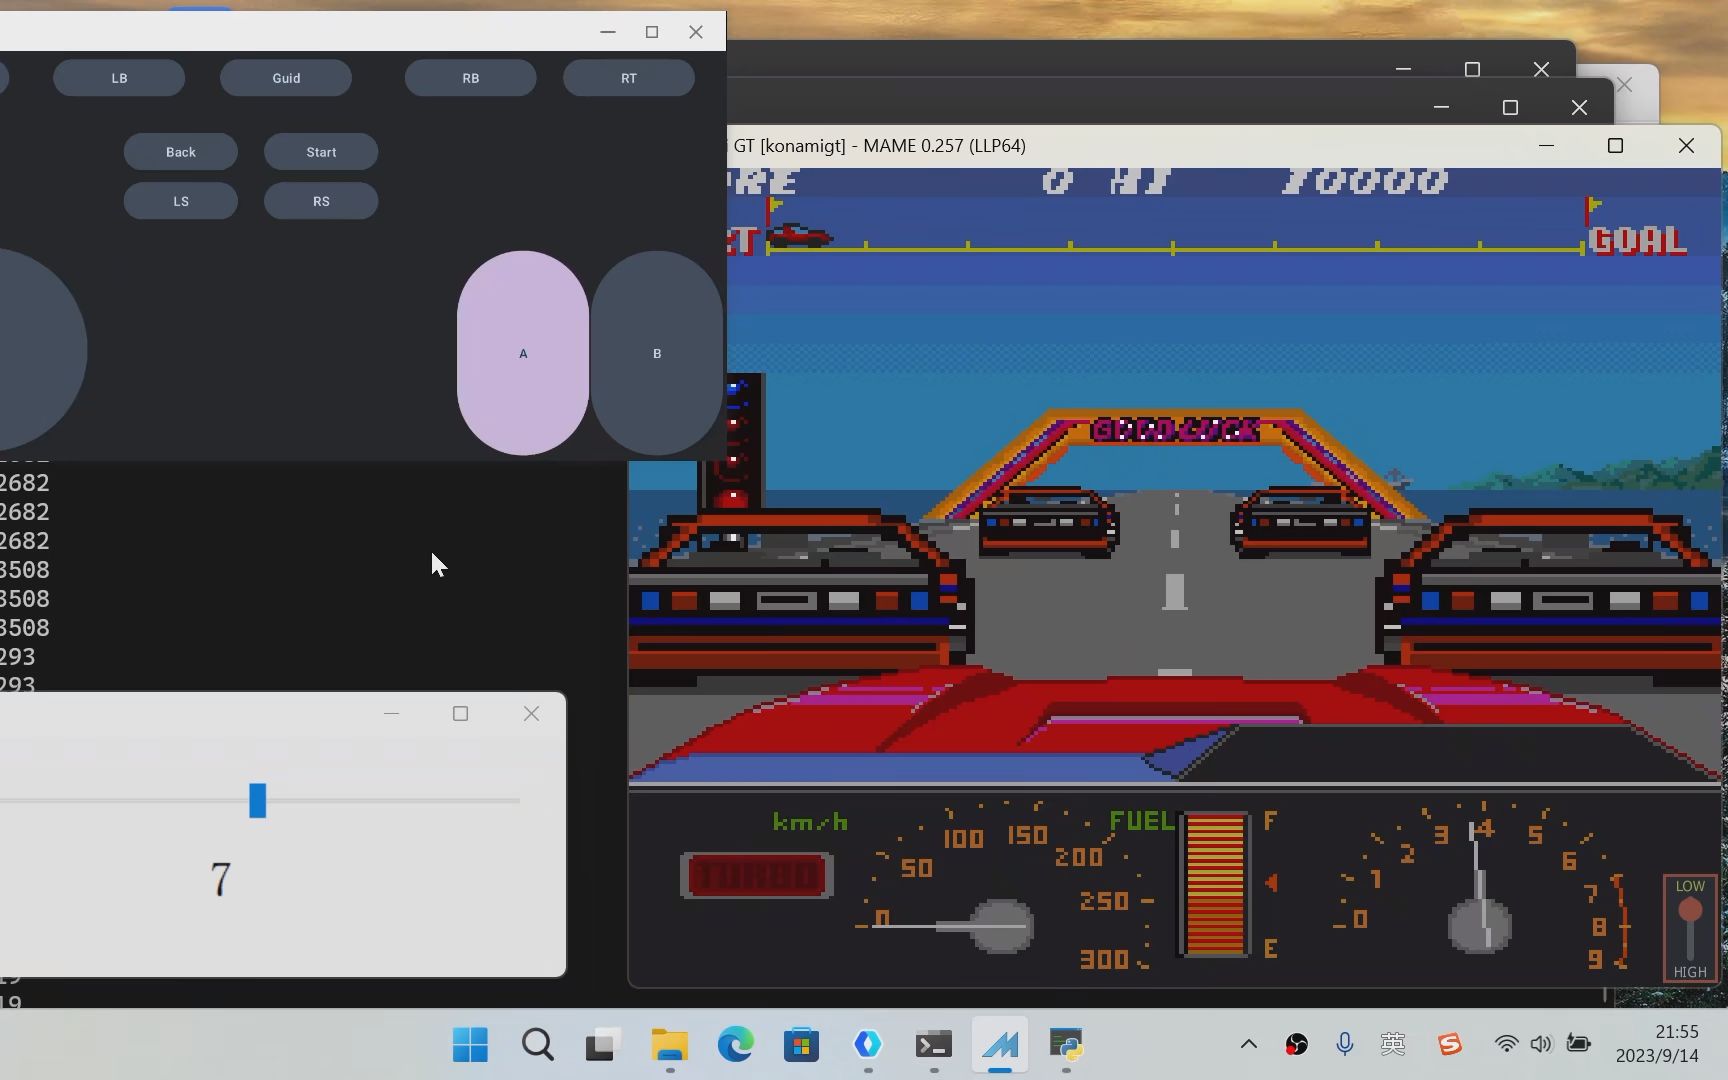
Task: Maximize the MAME window
Action: (1615, 146)
